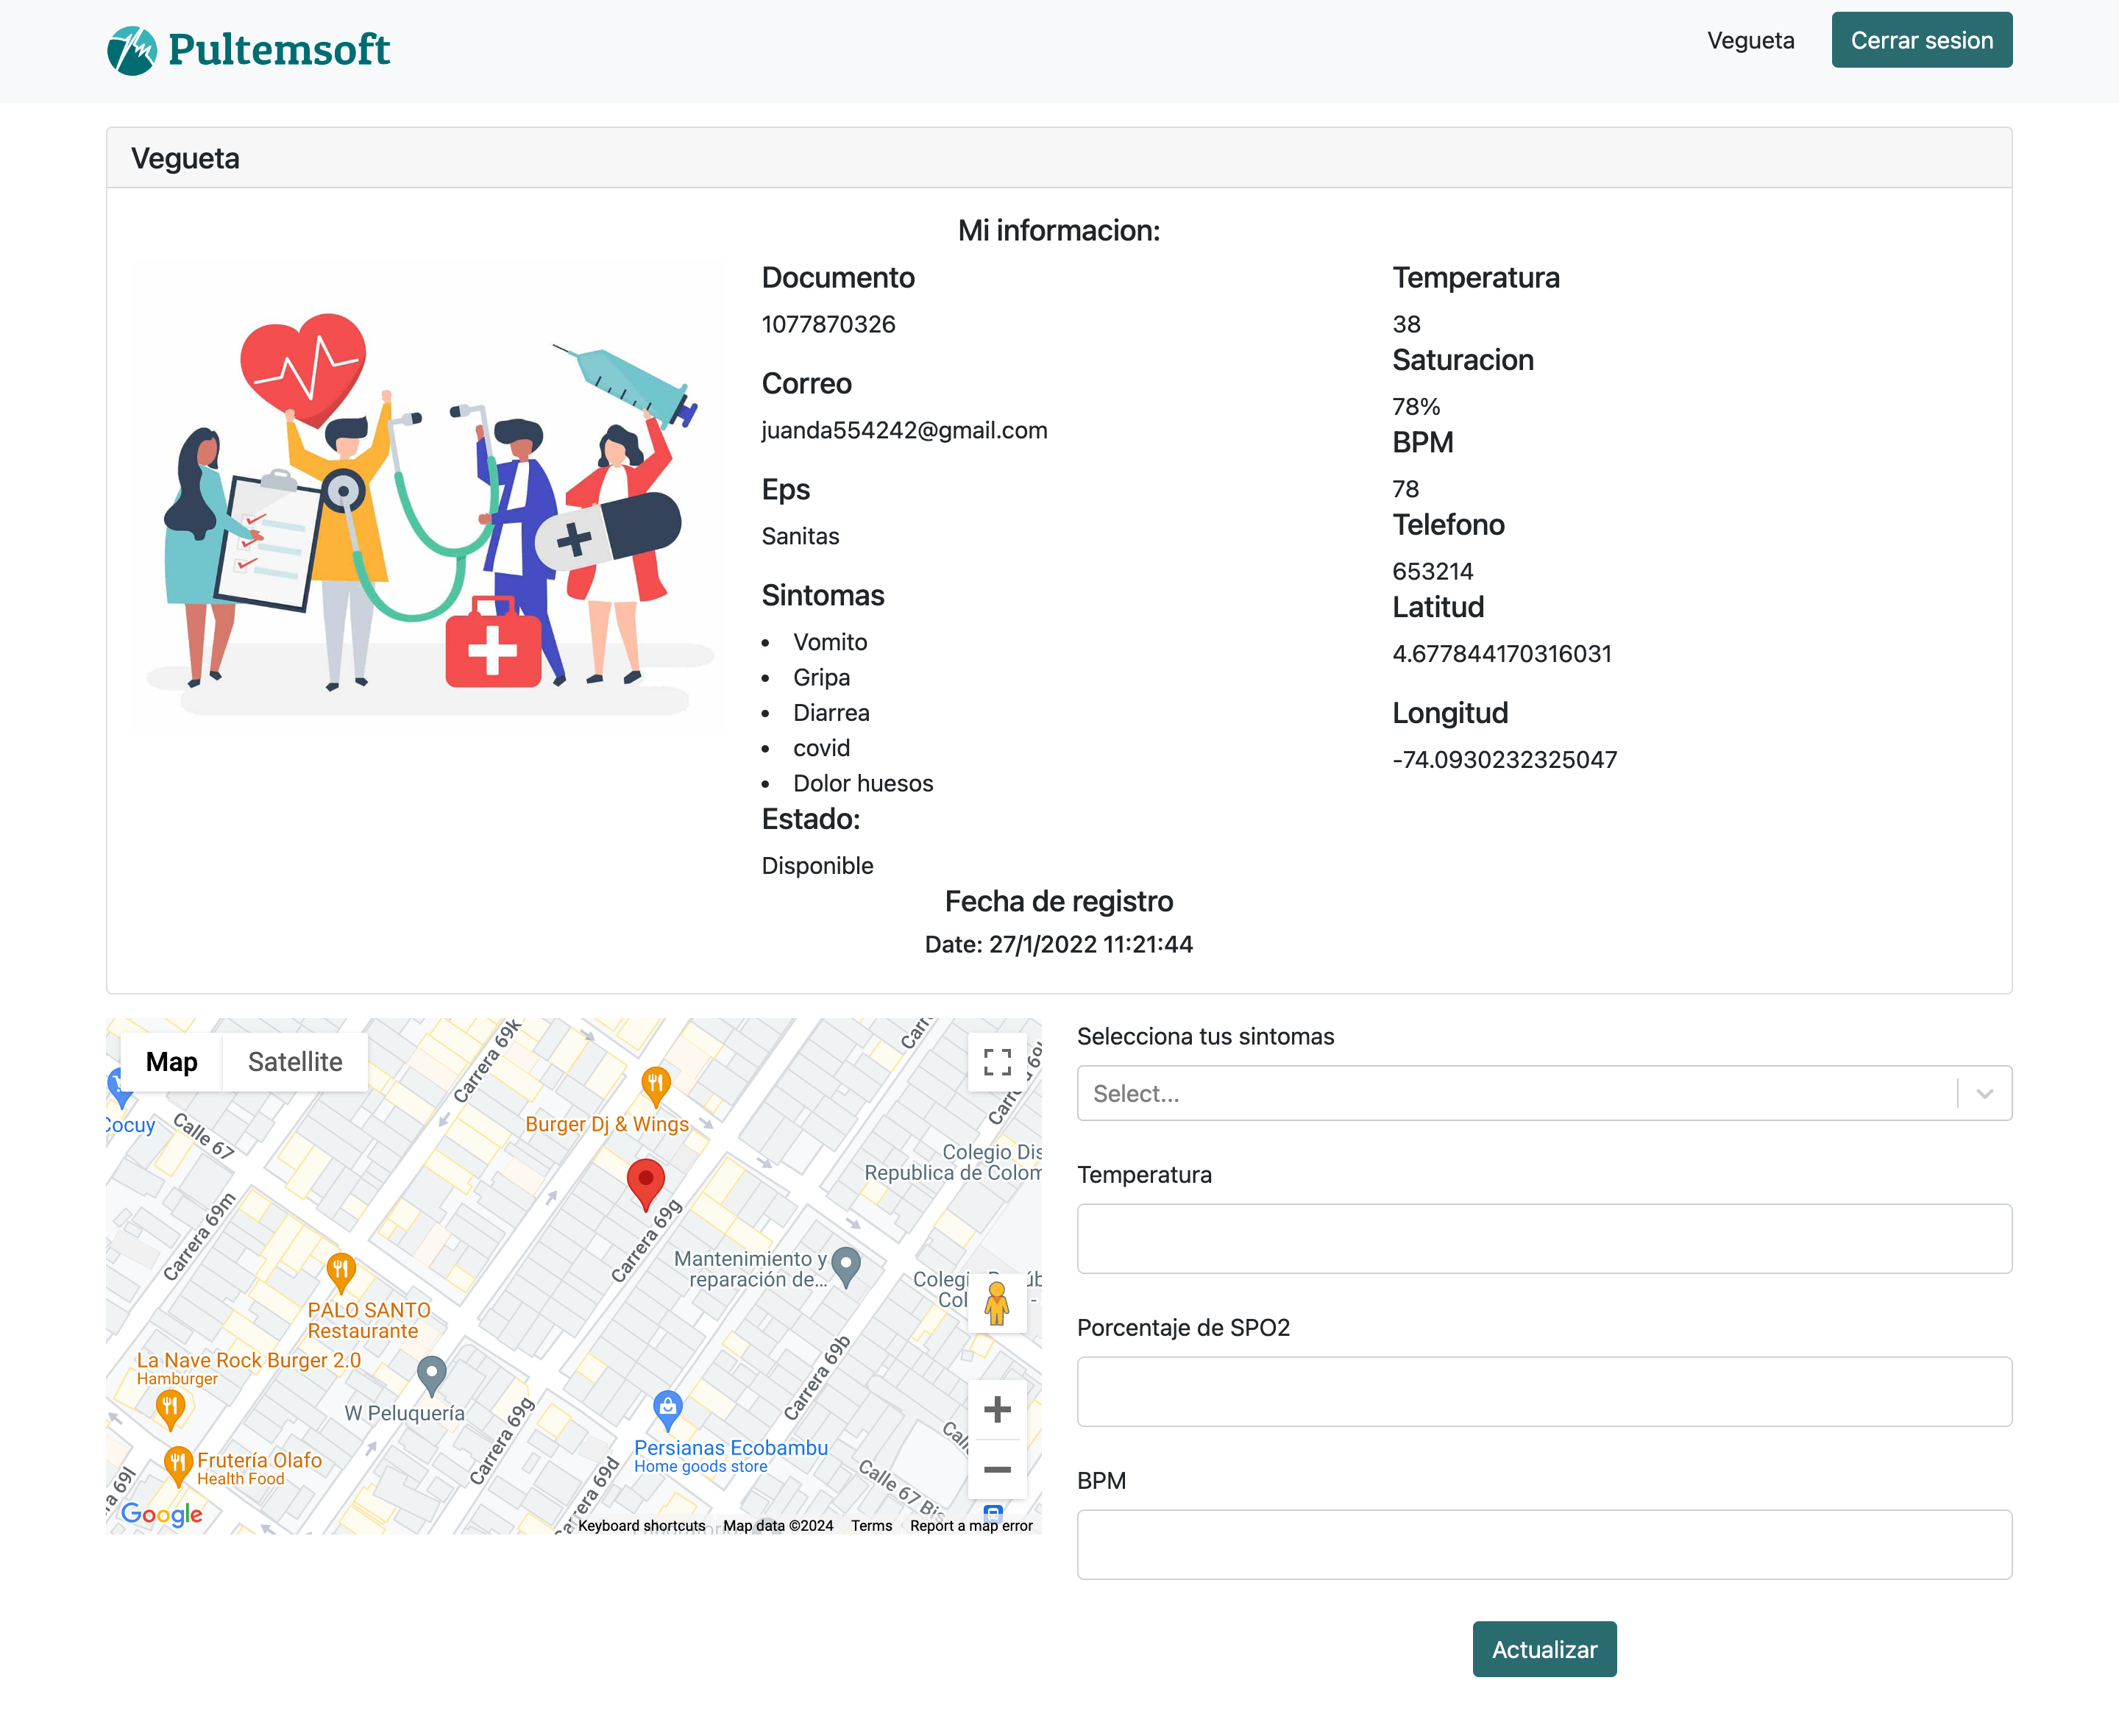Click latitude value 4.677844170316031
This screenshot has height=1736, width=2119.
(x=1502, y=654)
